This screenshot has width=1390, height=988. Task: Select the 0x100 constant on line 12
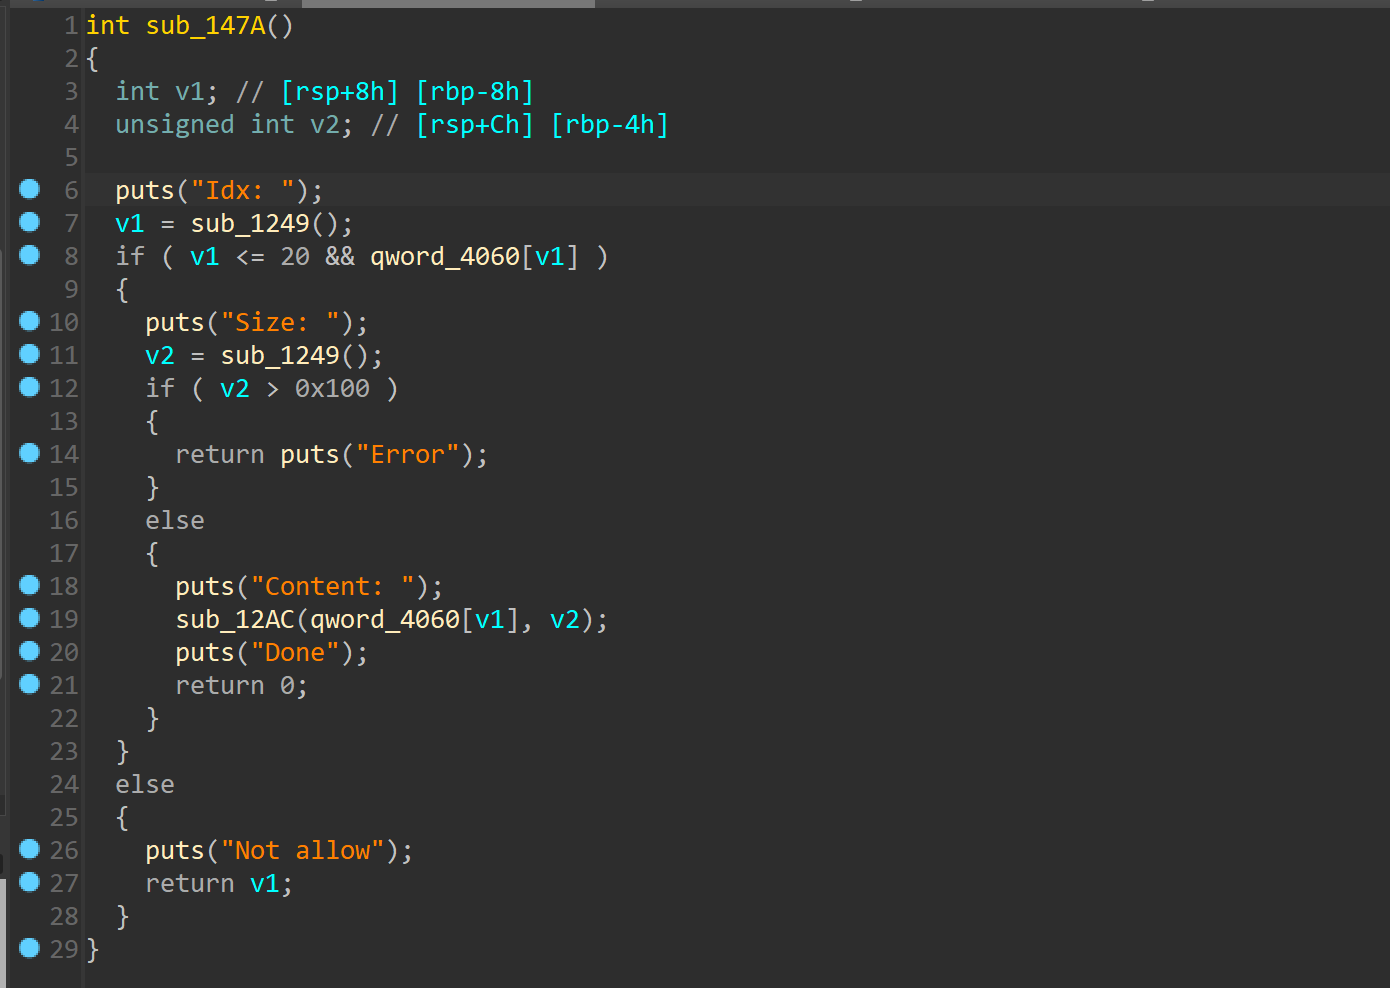coord(332,389)
